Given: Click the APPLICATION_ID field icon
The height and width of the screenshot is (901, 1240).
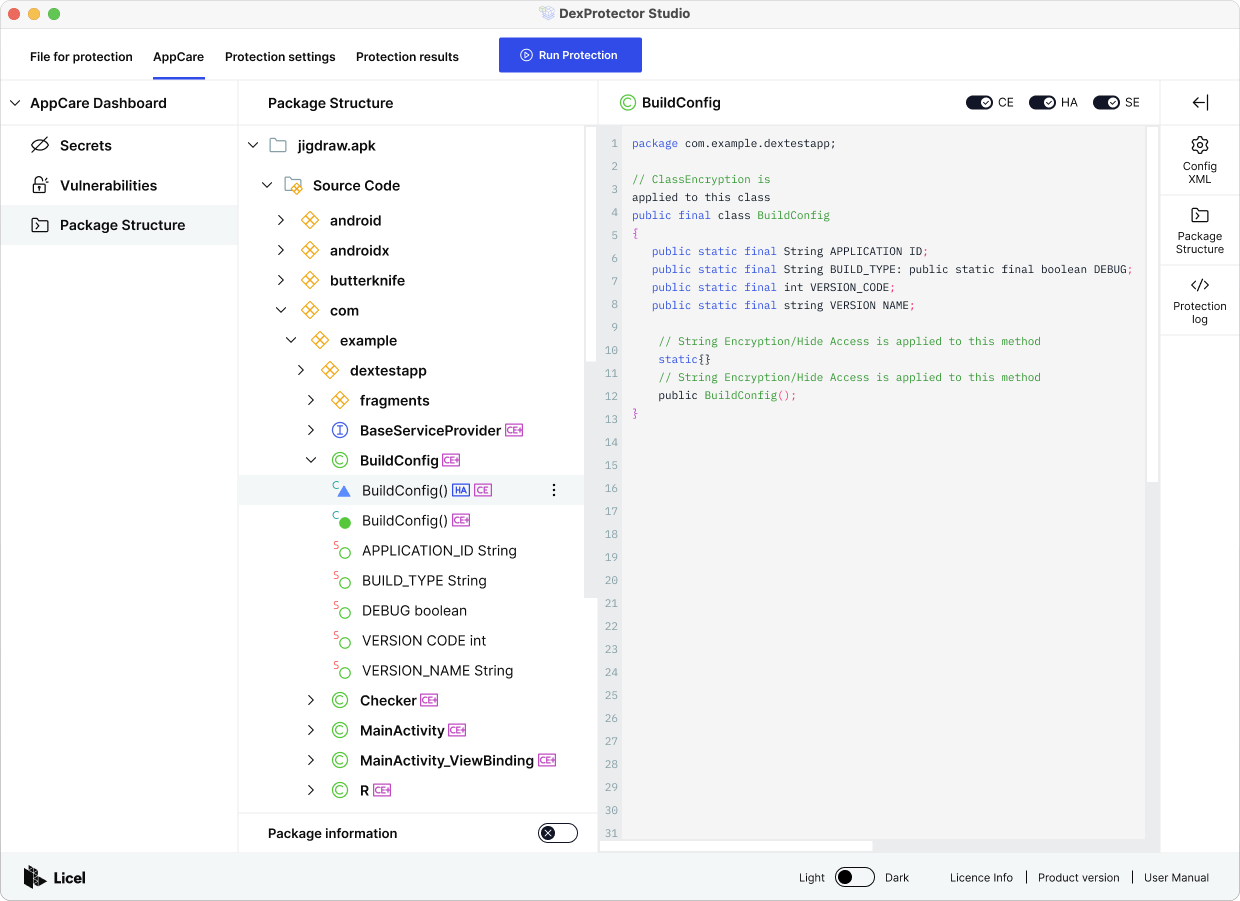Looking at the screenshot, I should [x=342, y=550].
